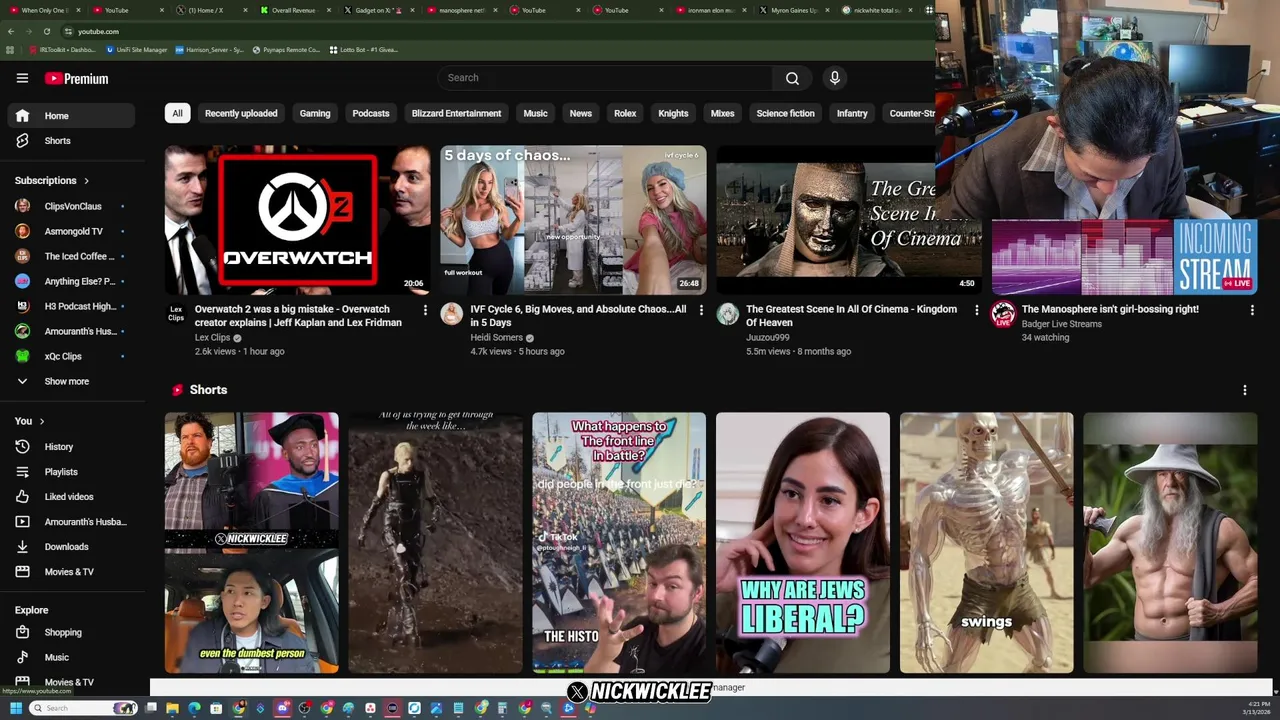
Task: Open Movies & TV under You
Action: pos(71,572)
